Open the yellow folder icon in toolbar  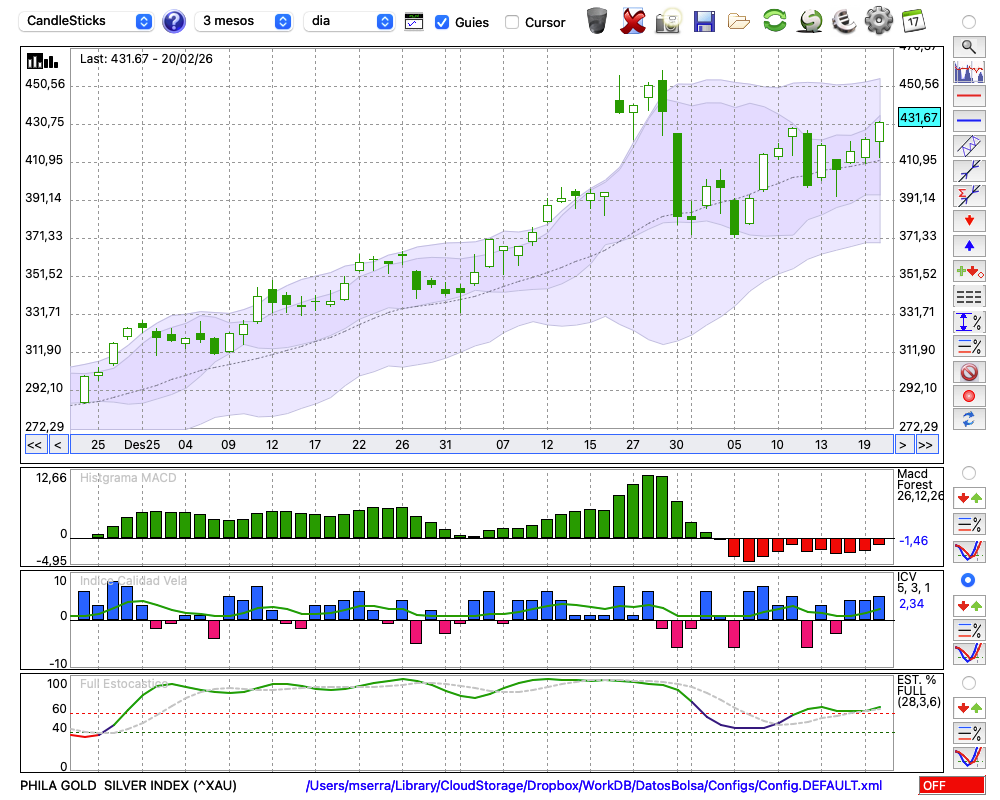739,20
